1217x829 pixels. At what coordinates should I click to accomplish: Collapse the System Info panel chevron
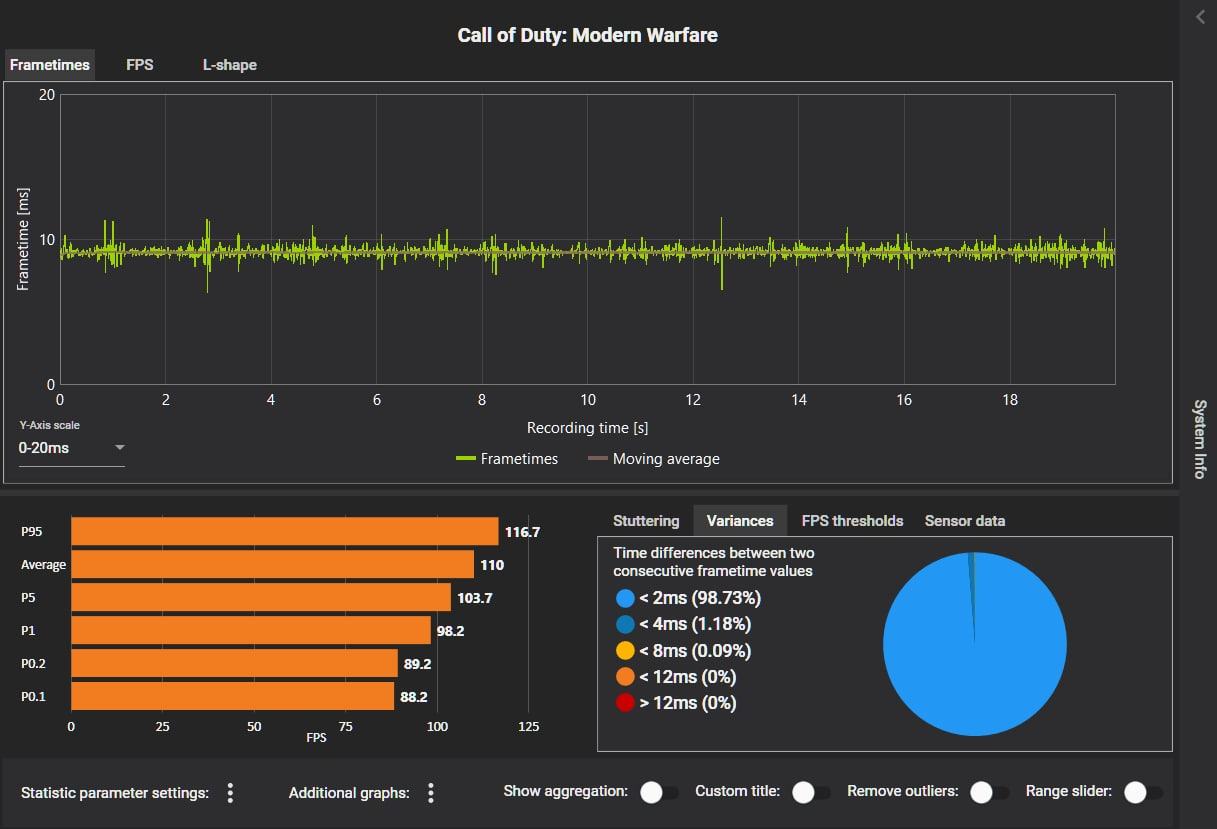[1201, 17]
